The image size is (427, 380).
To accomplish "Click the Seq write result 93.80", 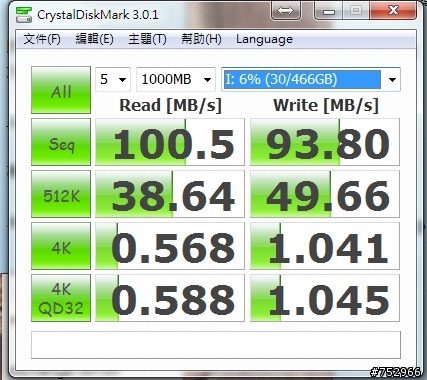I will [x=325, y=142].
